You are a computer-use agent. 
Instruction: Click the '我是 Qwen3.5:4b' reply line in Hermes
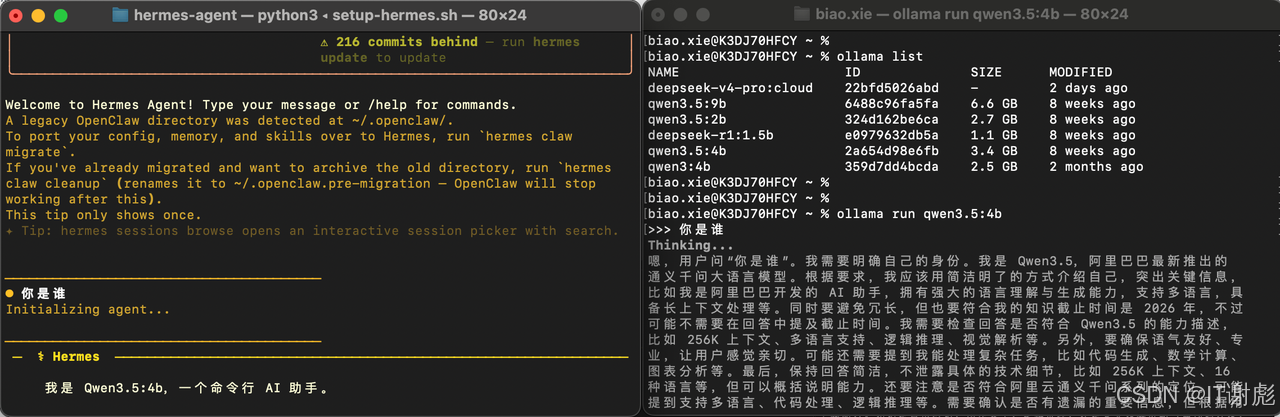(x=187, y=388)
